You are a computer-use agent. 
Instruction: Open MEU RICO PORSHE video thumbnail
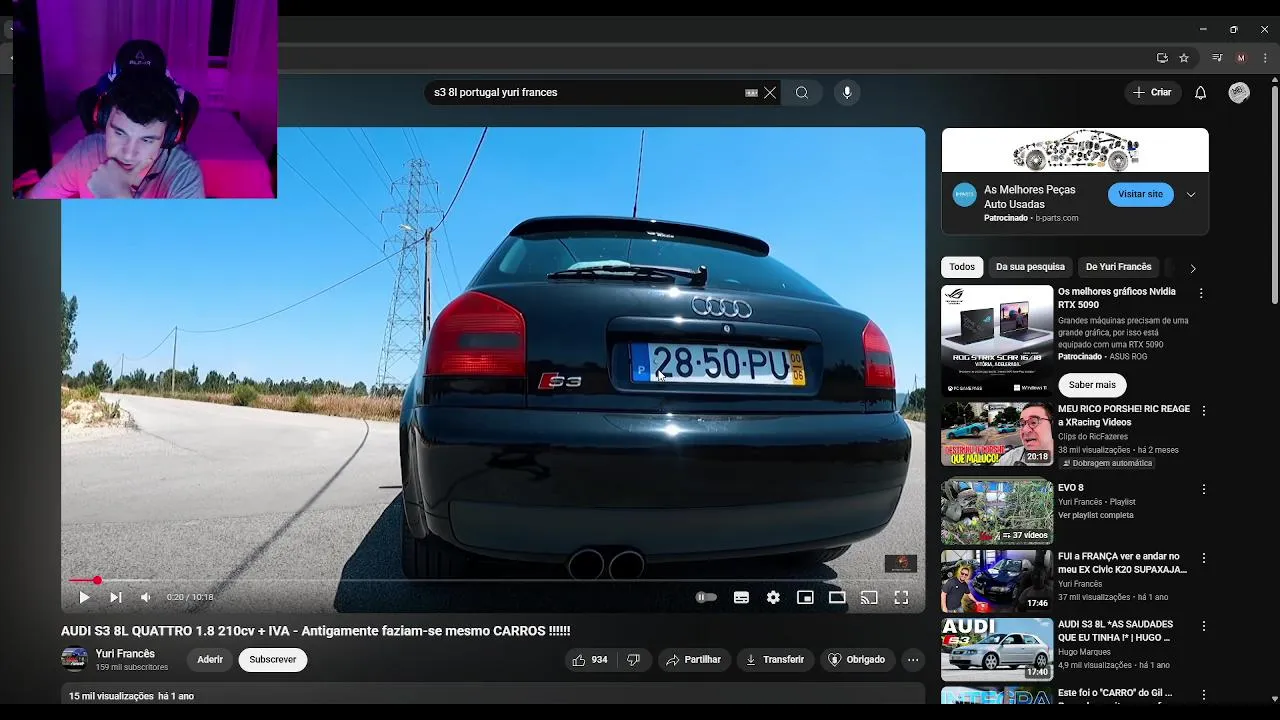pos(997,434)
